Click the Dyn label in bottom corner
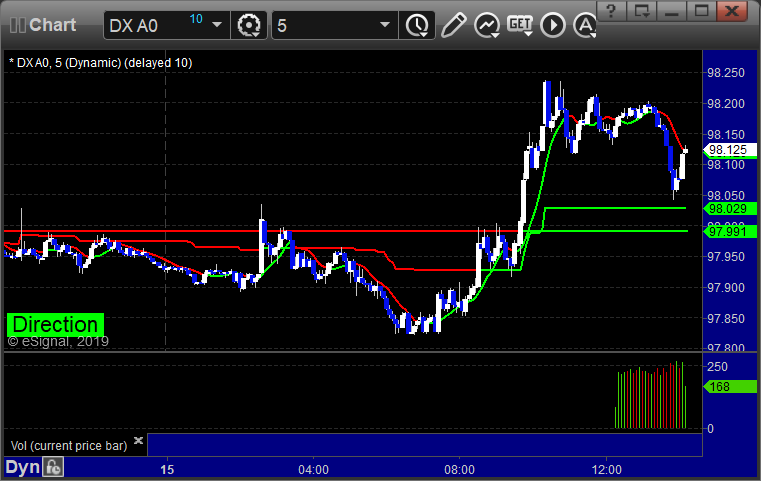Viewport: 761px width, 481px height. (x=24, y=467)
